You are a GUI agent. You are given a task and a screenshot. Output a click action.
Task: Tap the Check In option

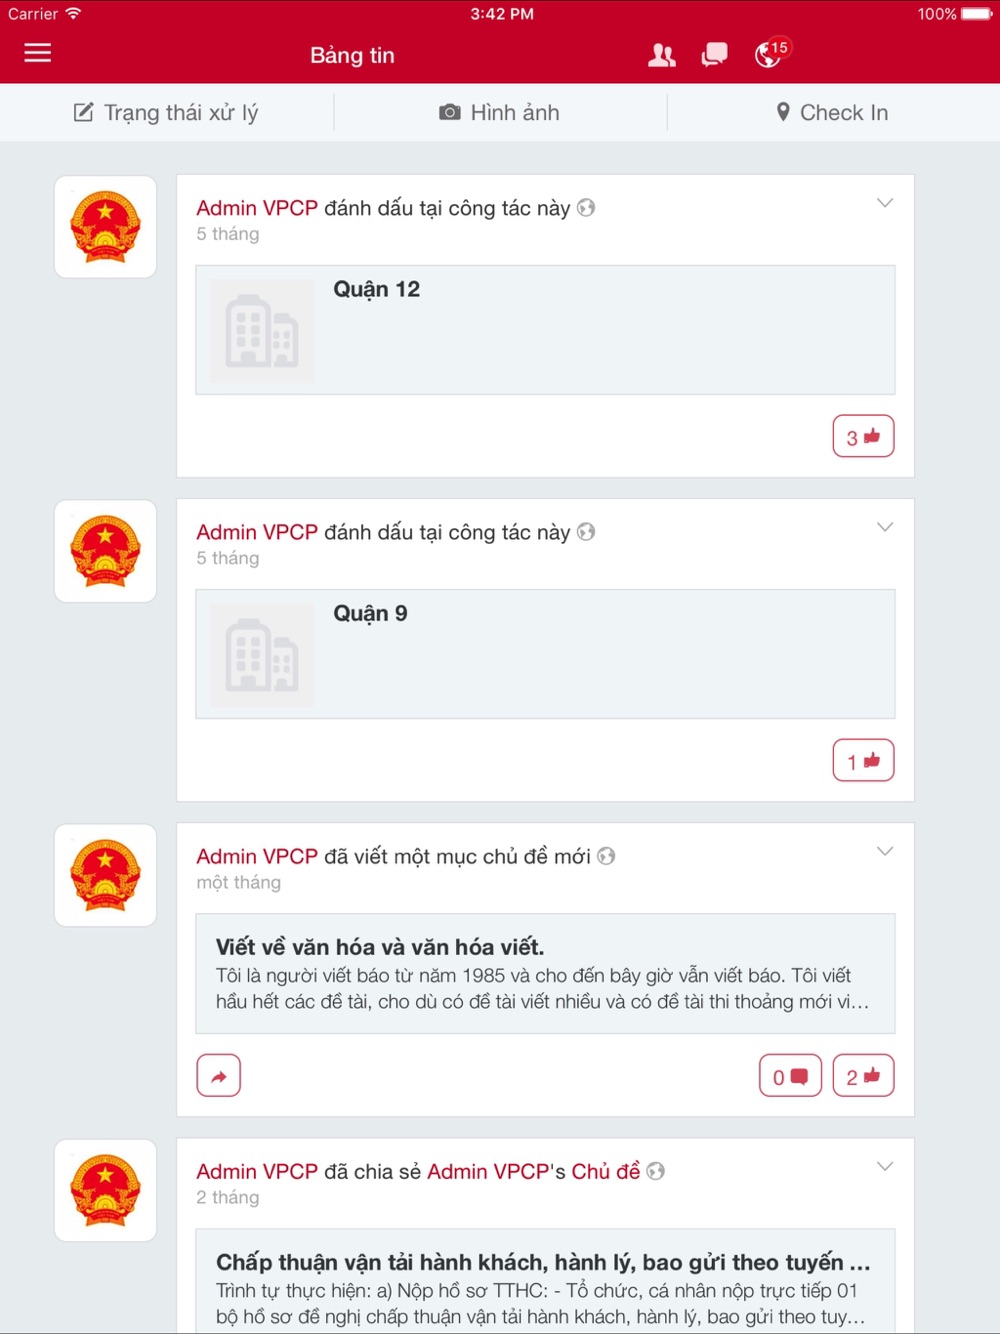tap(832, 113)
